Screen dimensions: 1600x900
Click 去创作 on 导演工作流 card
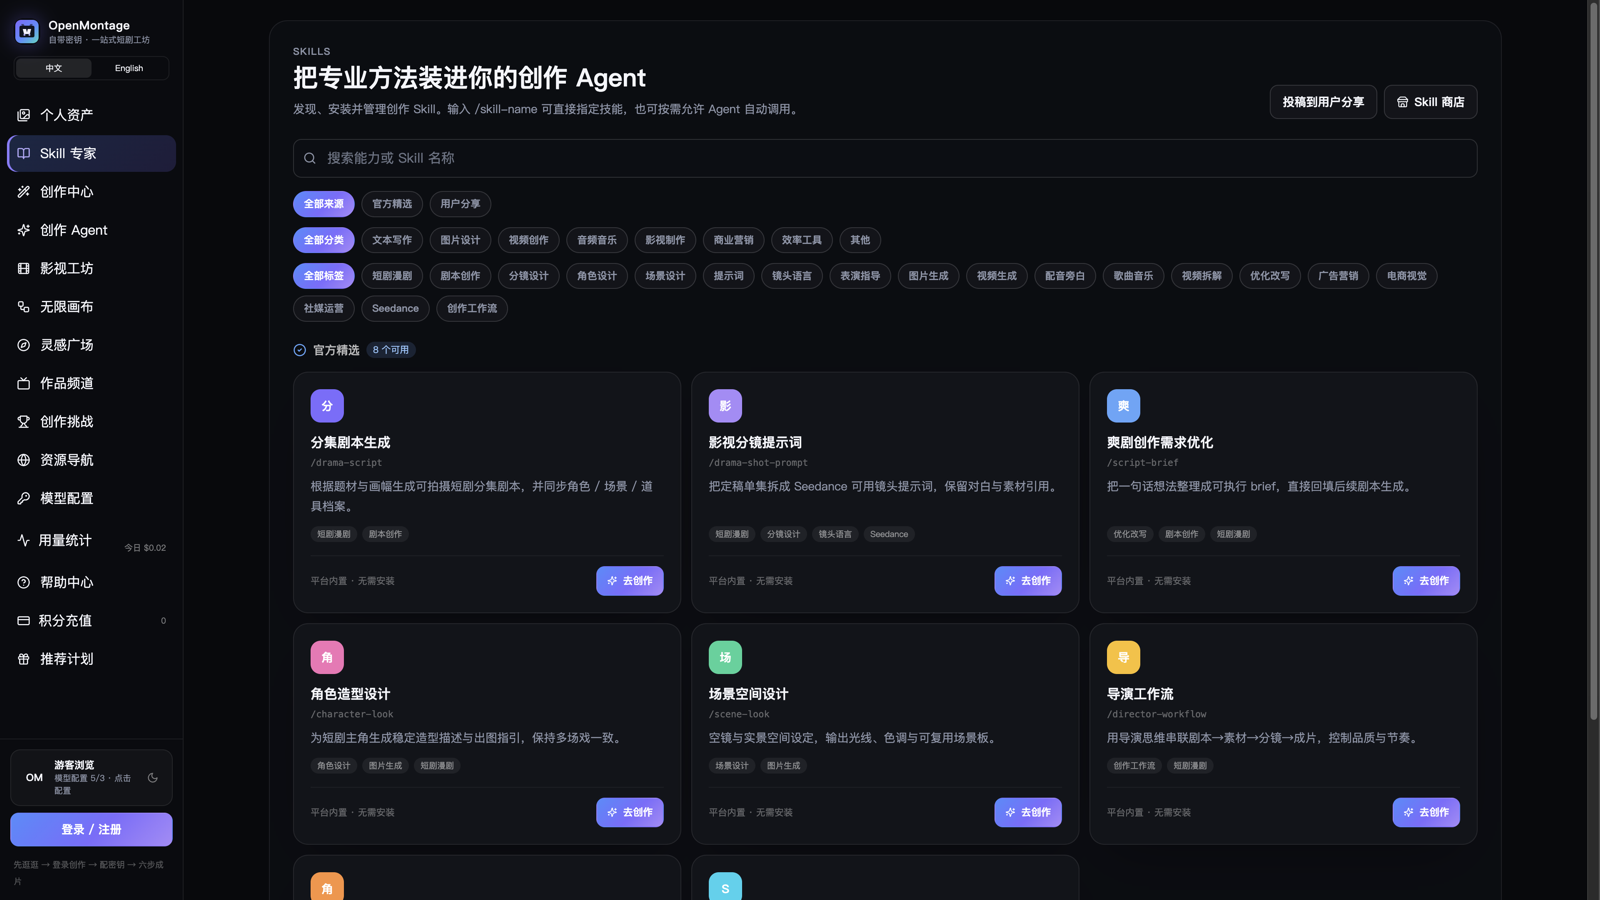[x=1426, y=812]
